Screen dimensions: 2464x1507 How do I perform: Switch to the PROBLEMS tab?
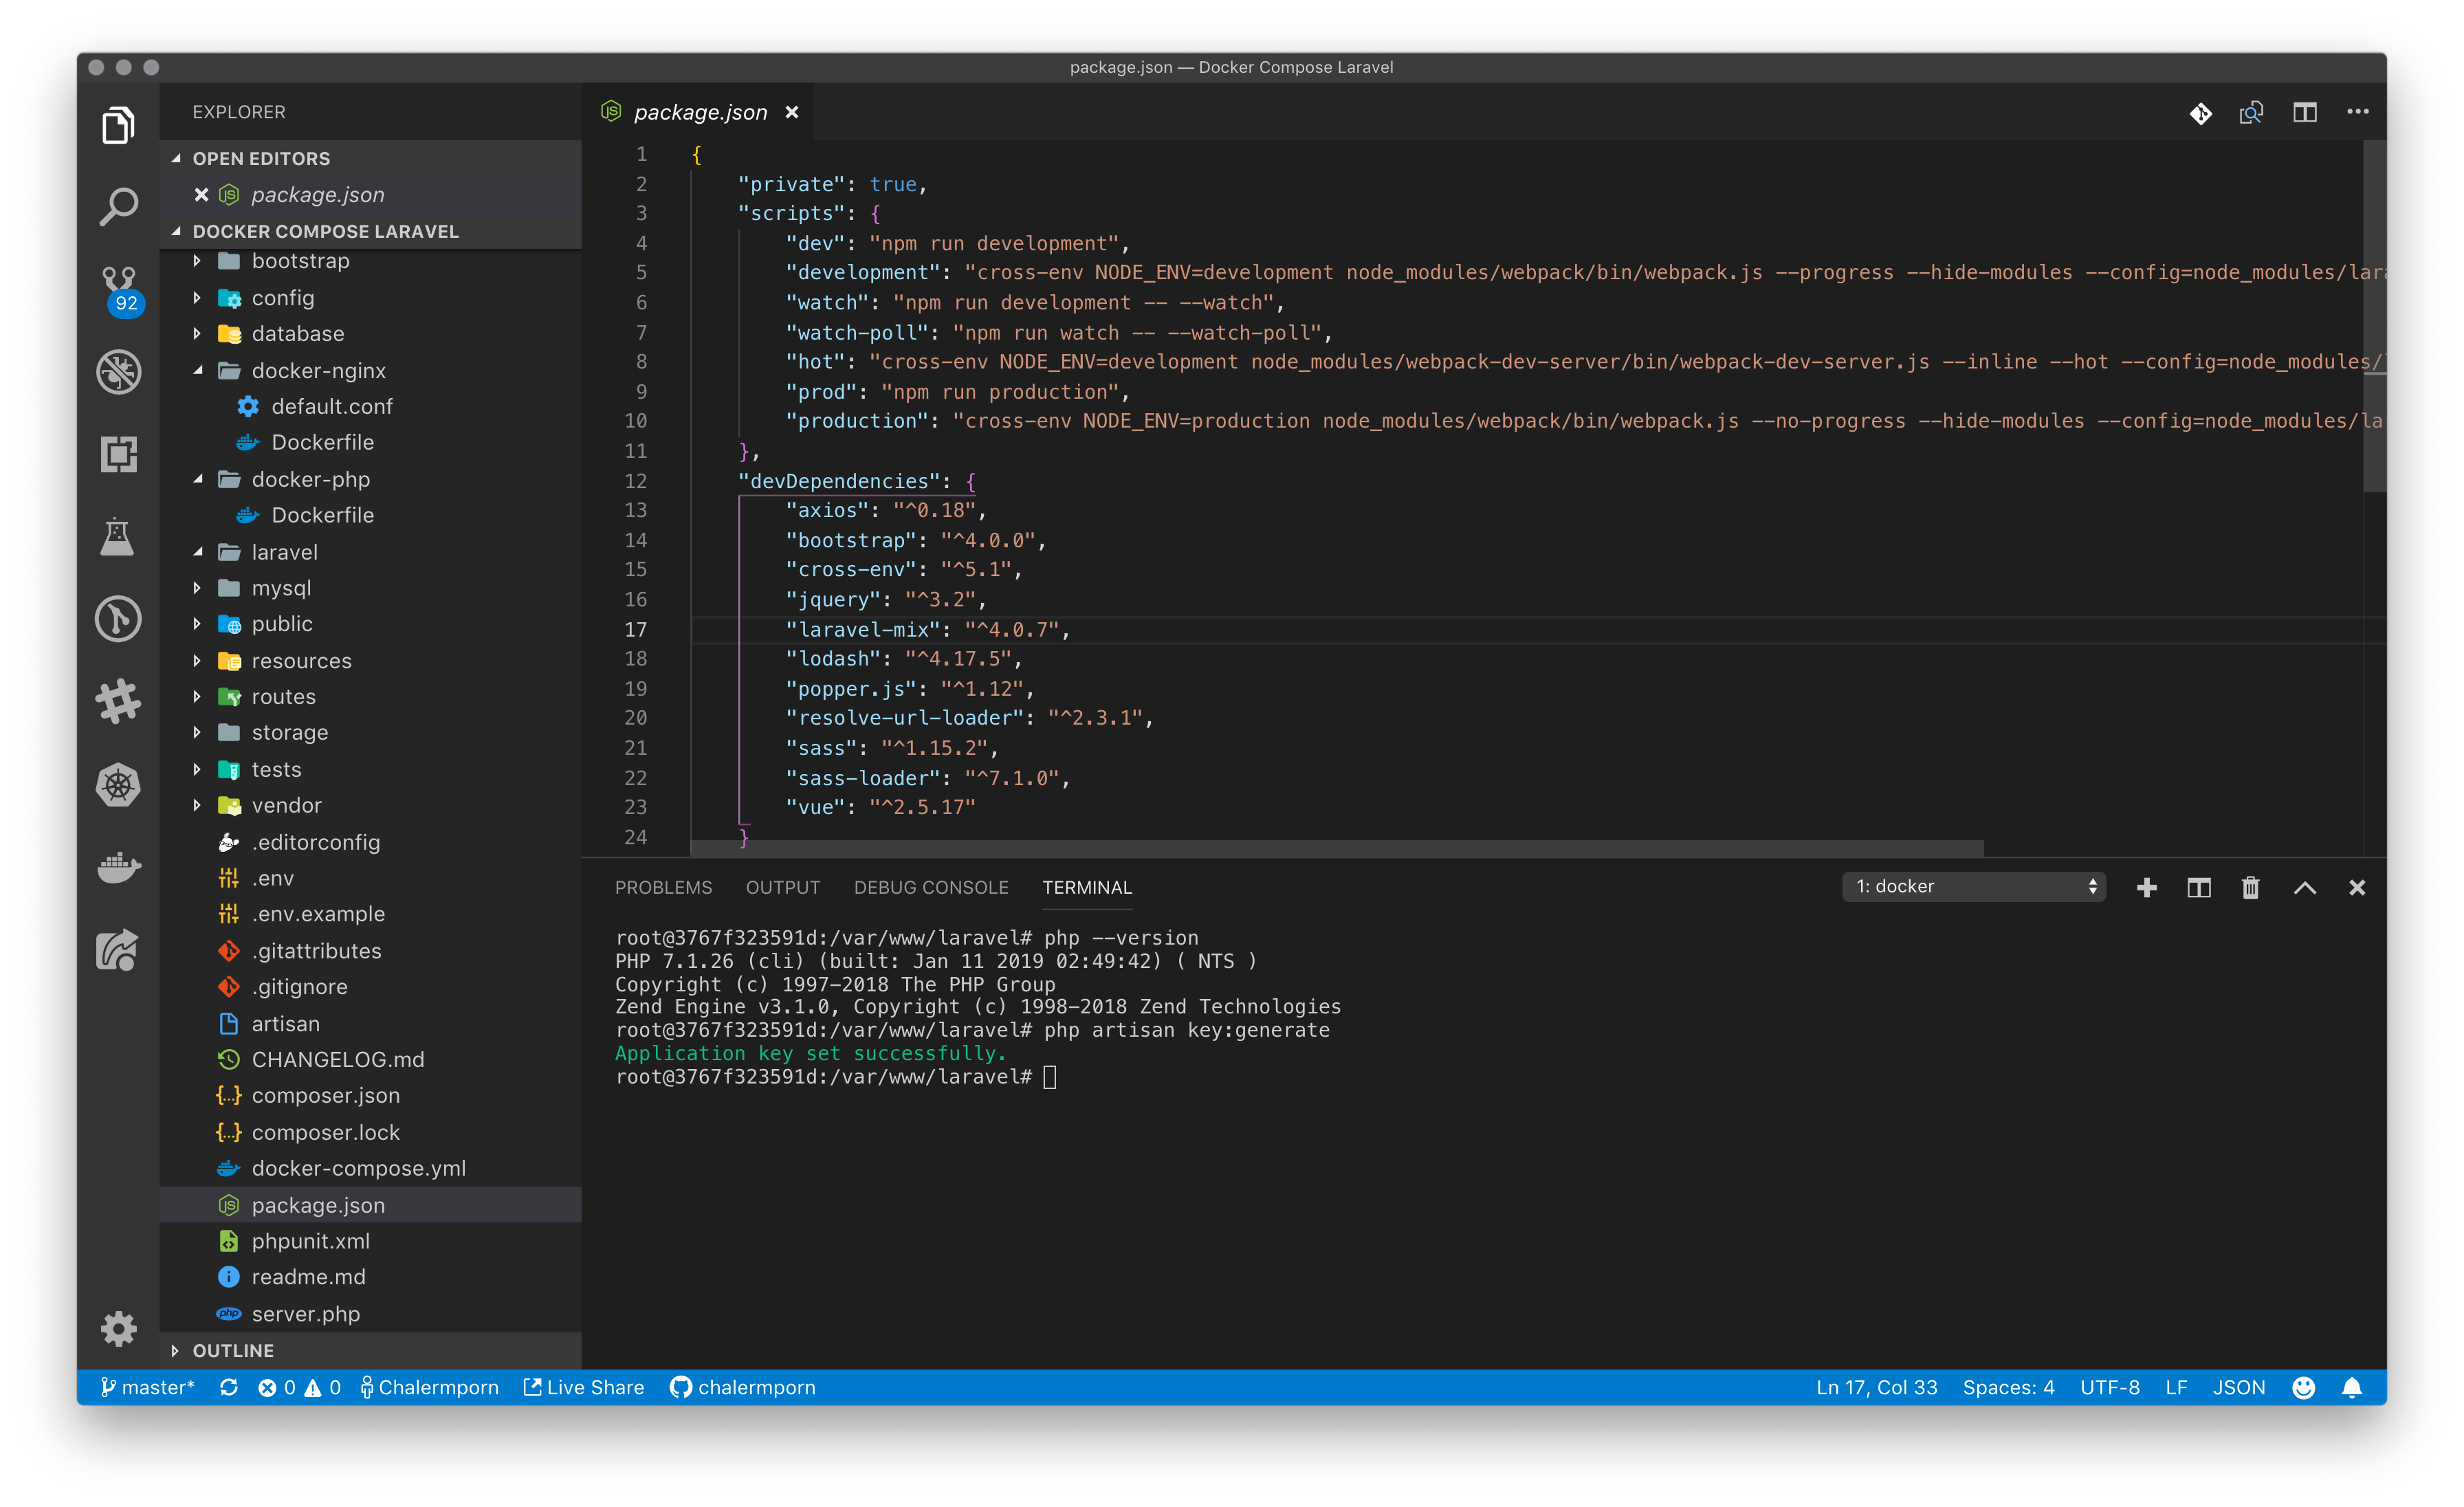point(663,888)
